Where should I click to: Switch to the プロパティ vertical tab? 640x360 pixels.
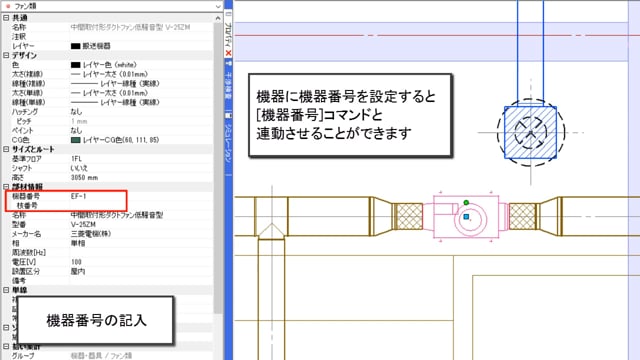228,35
